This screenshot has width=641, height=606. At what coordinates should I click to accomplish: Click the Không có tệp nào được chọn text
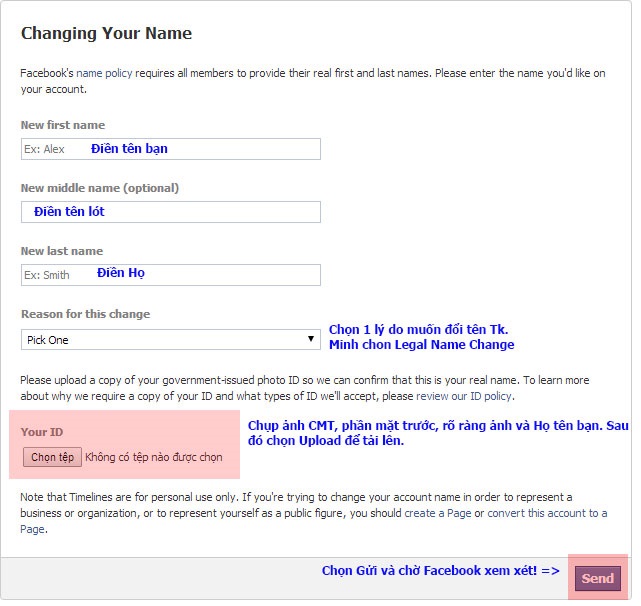(x=154, y=457)
